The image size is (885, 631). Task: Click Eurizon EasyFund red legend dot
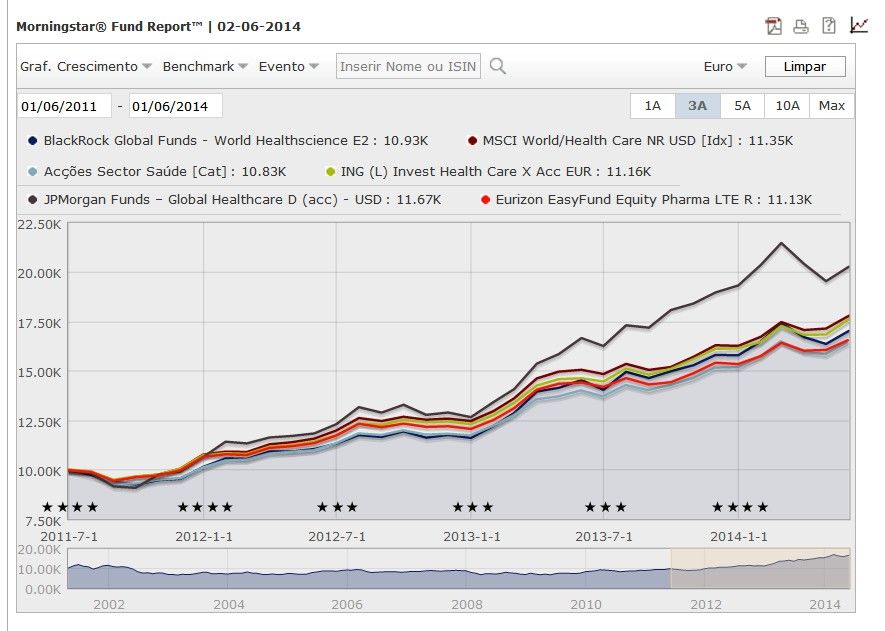[x=485, y=200]
